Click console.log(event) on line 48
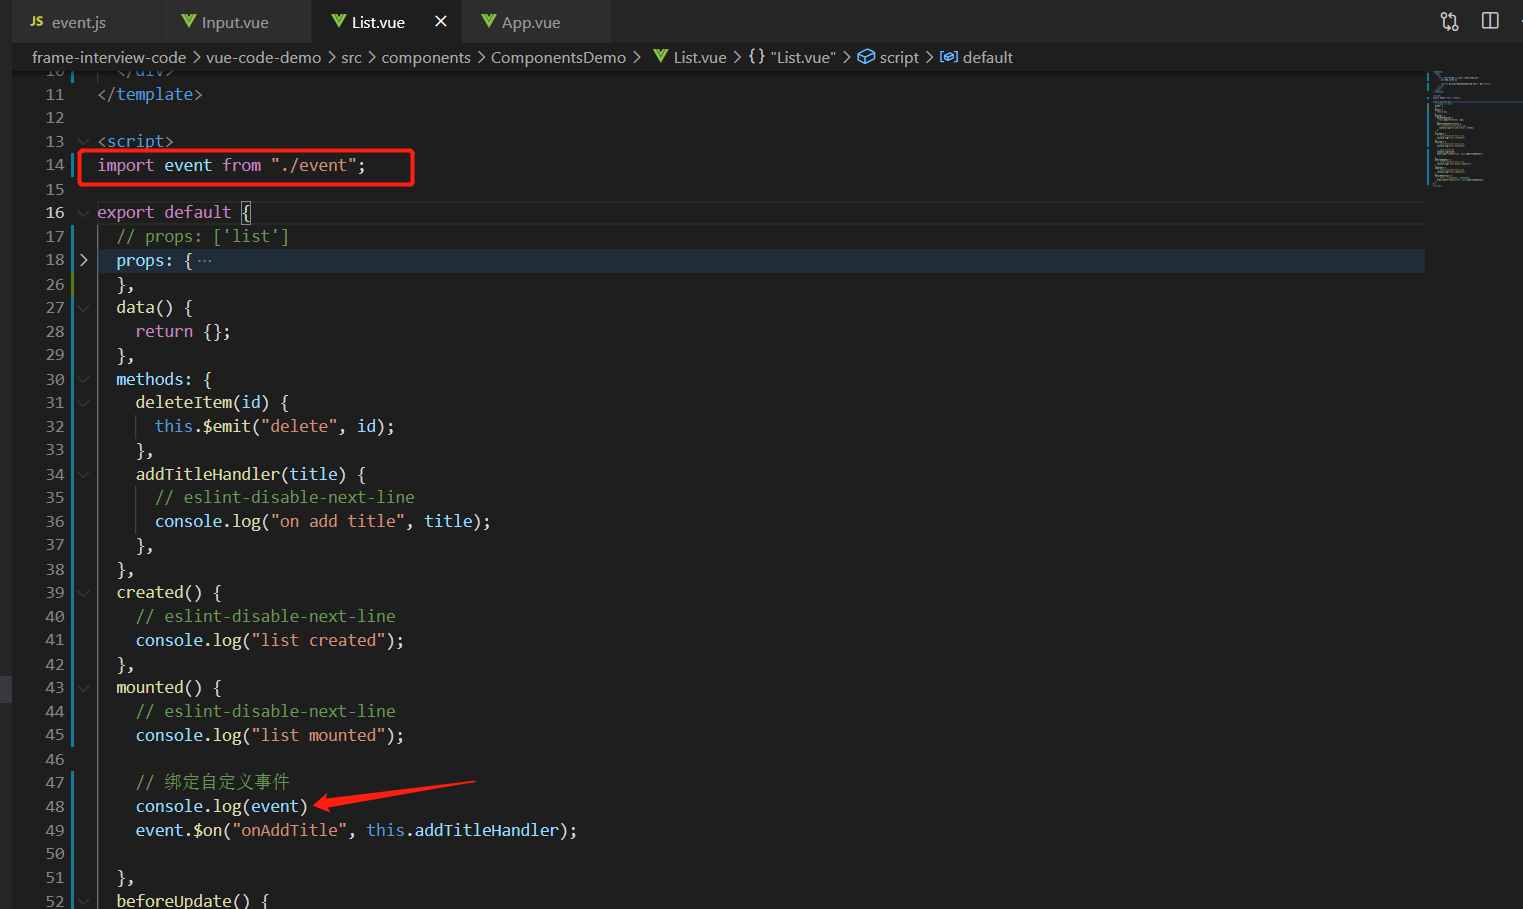Screen dimensions: 1523x909 (x=222, y=806)
